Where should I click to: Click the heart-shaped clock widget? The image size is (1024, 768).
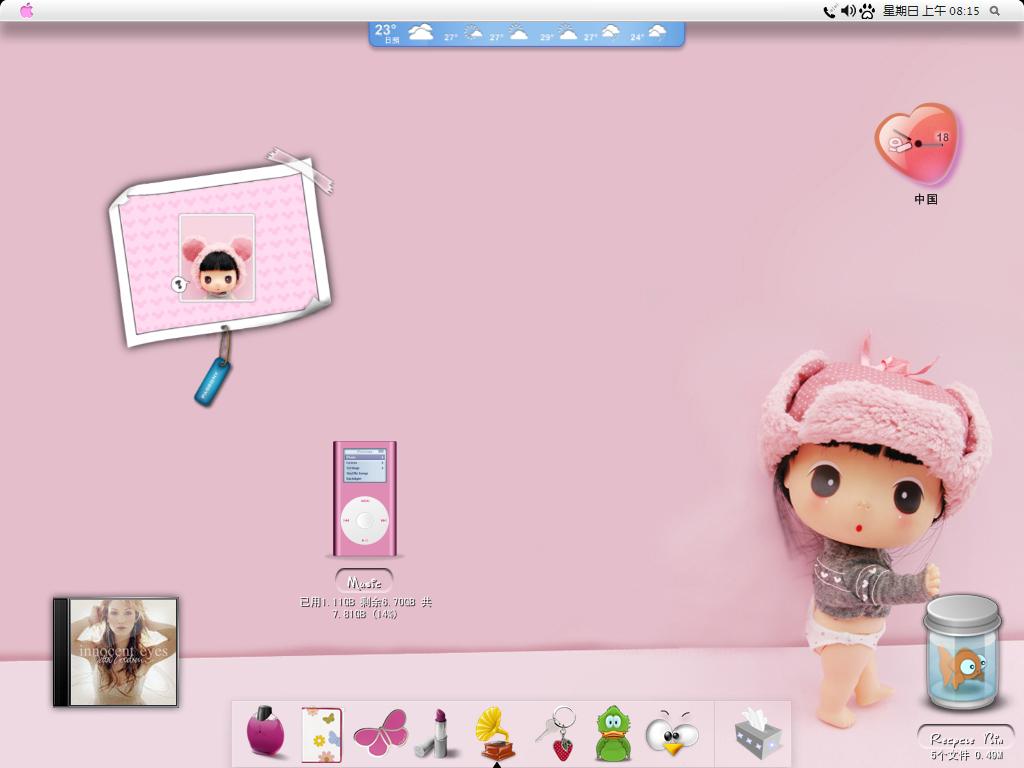917,144
